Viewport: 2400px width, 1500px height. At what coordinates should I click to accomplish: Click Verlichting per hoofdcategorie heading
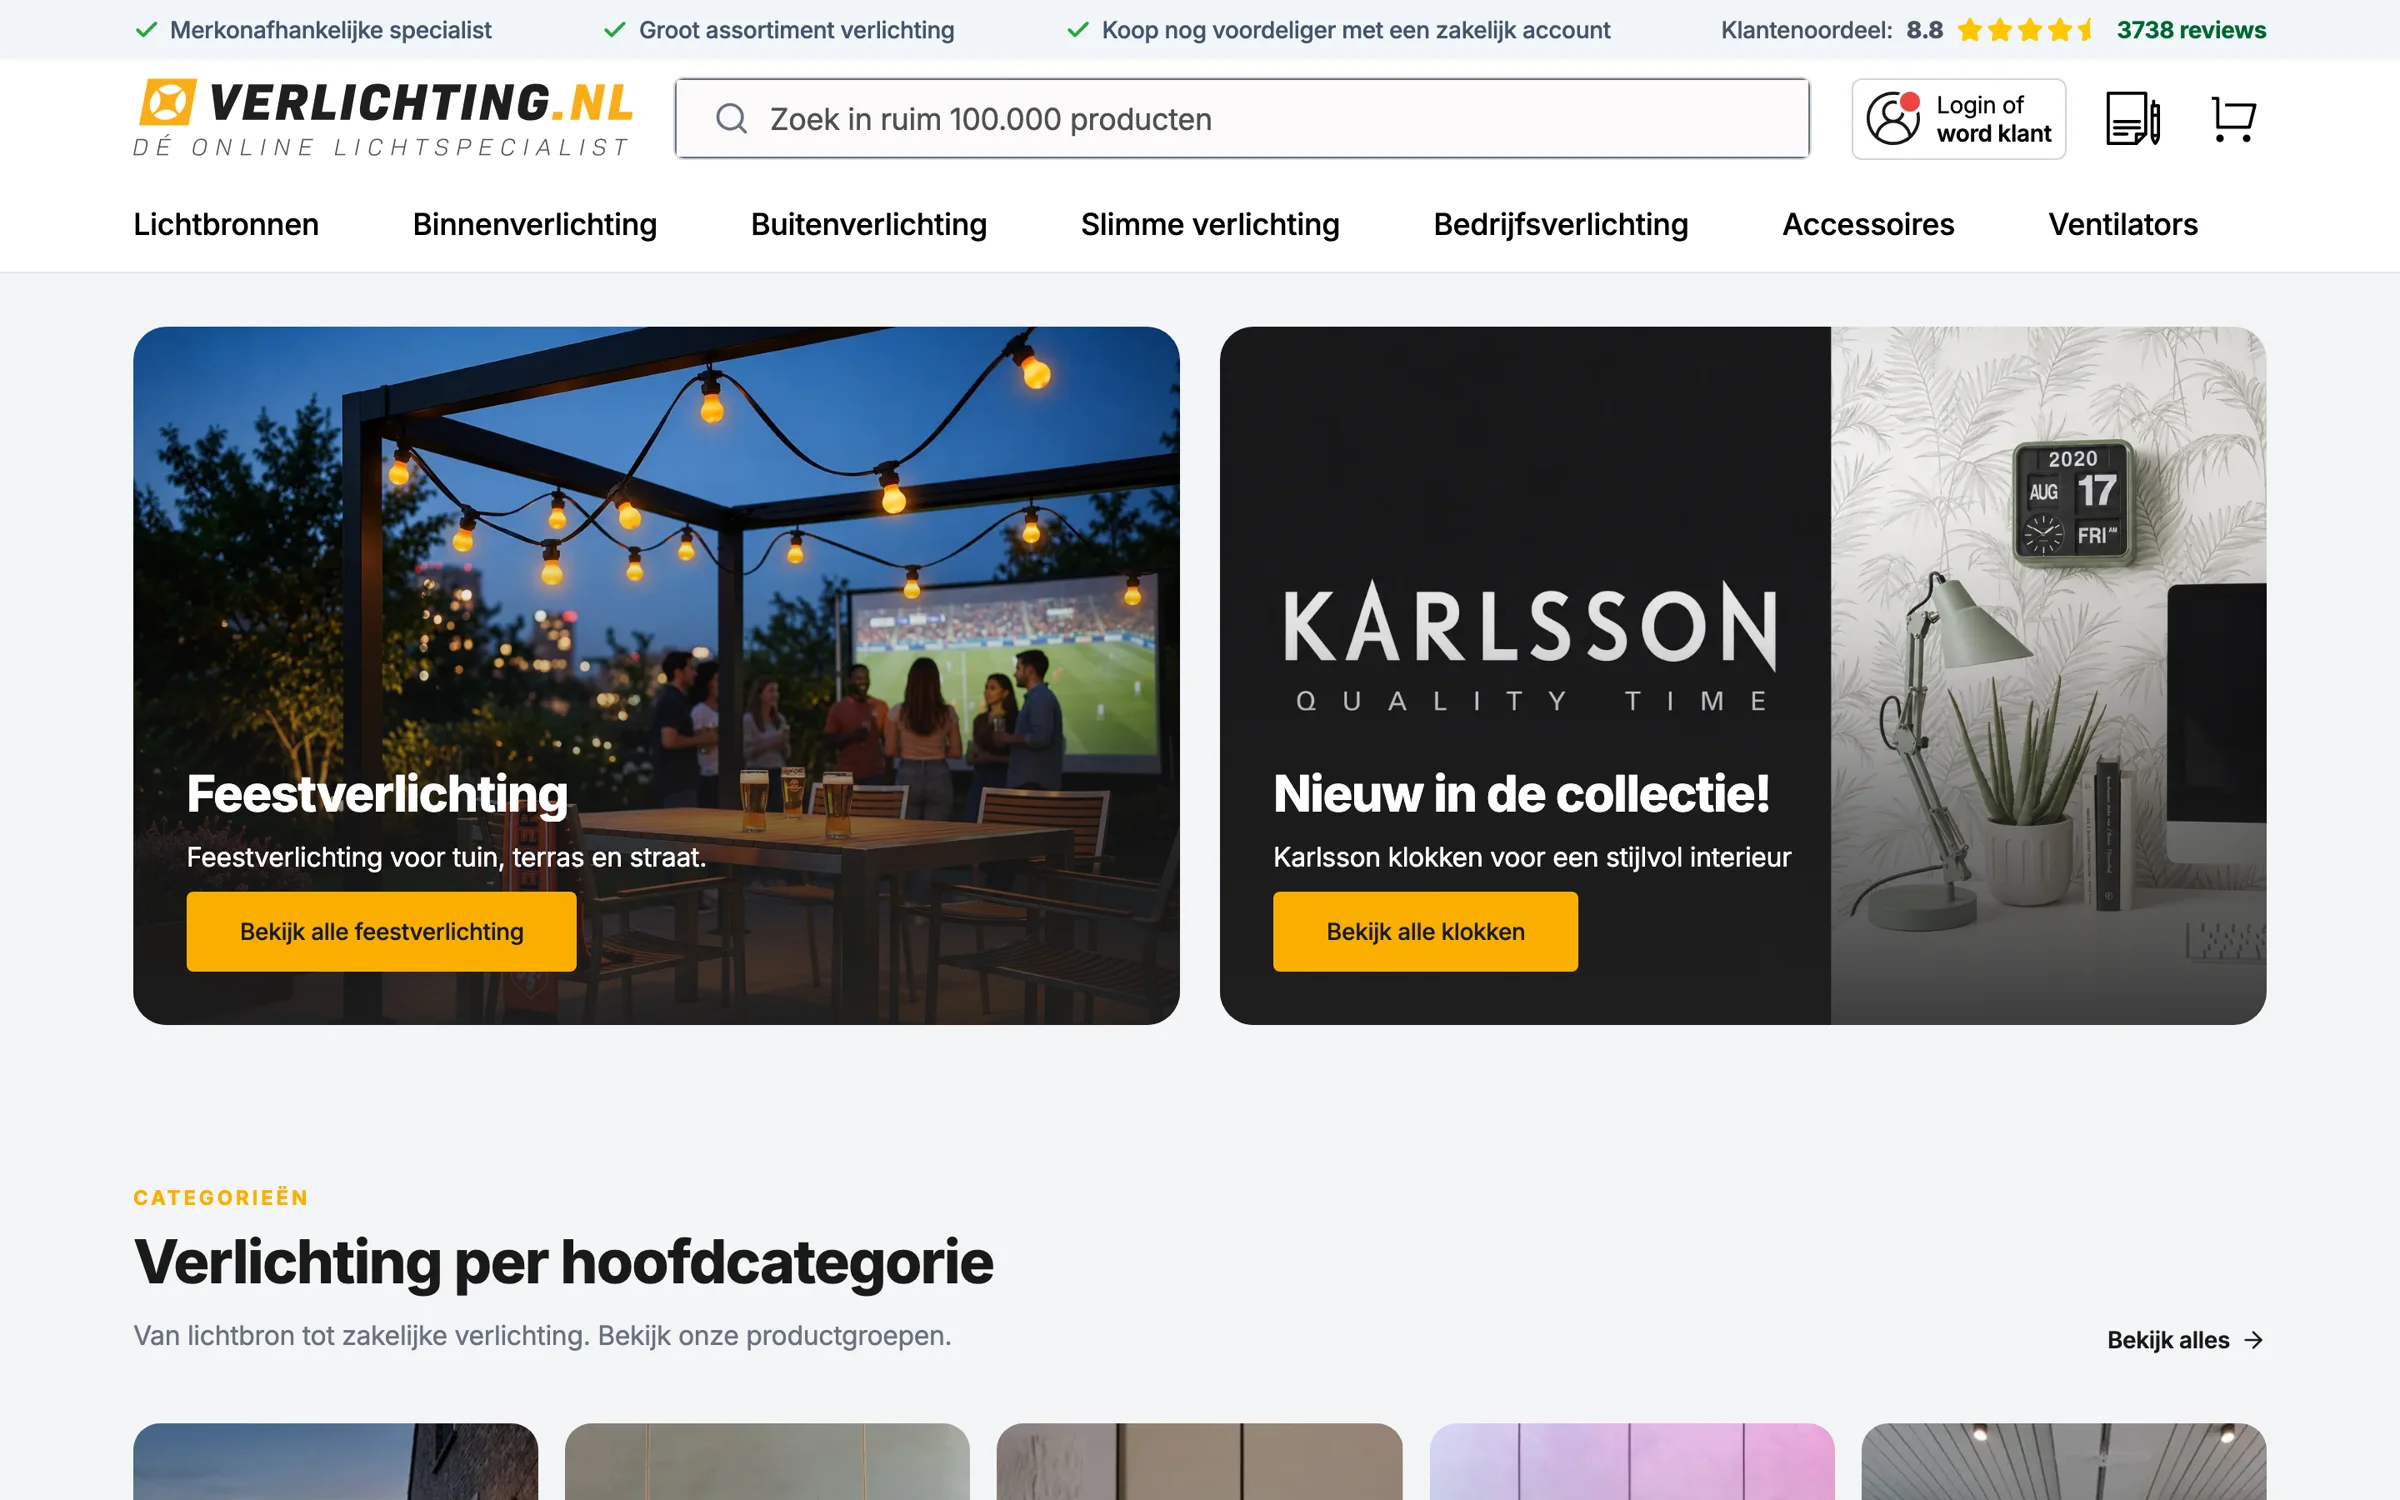pyautogui.click(x=563, y=1262)
